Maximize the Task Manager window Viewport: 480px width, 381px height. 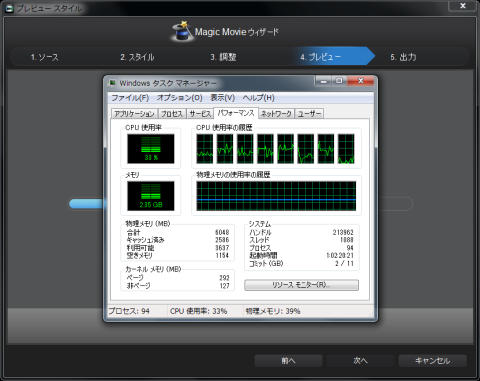tap(339, 81)
